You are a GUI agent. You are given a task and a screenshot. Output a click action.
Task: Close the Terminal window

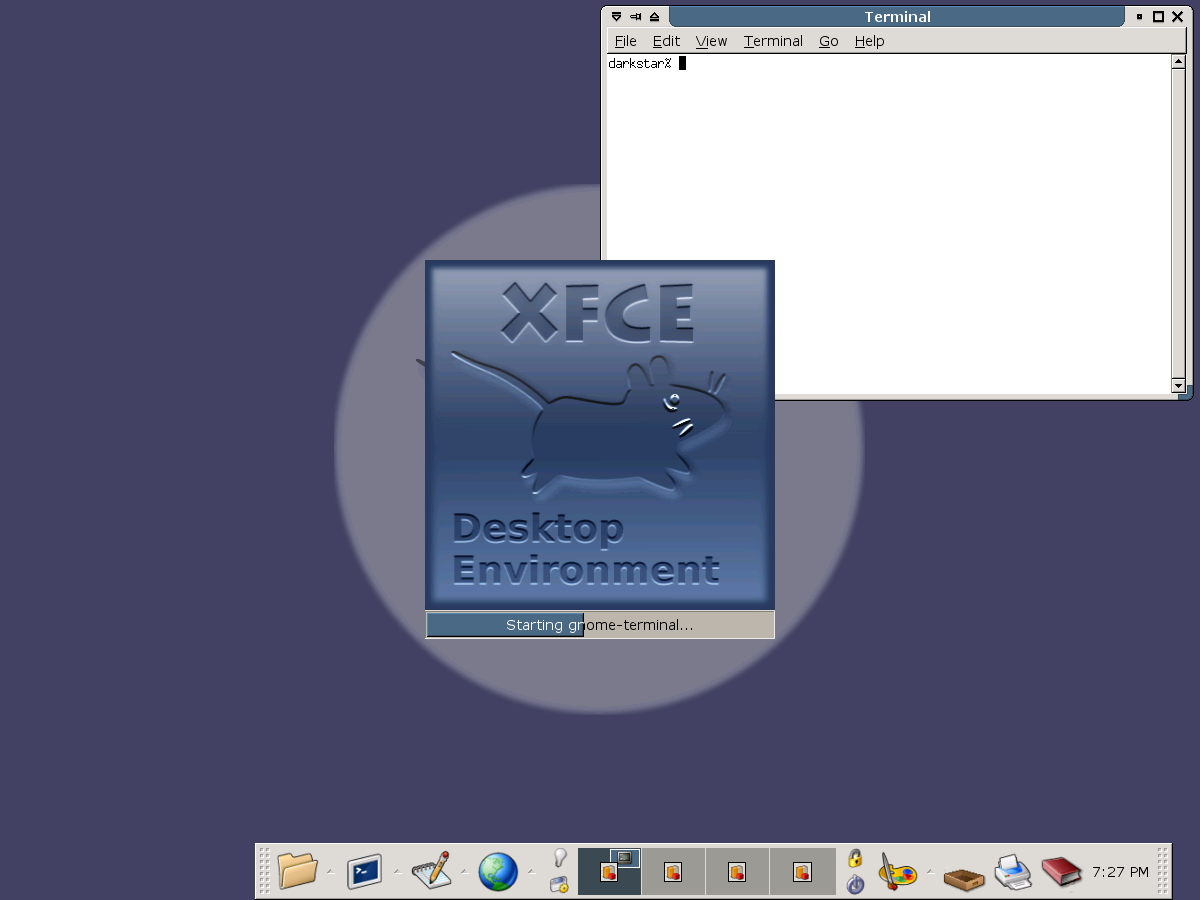click(x=1177, y=16)
